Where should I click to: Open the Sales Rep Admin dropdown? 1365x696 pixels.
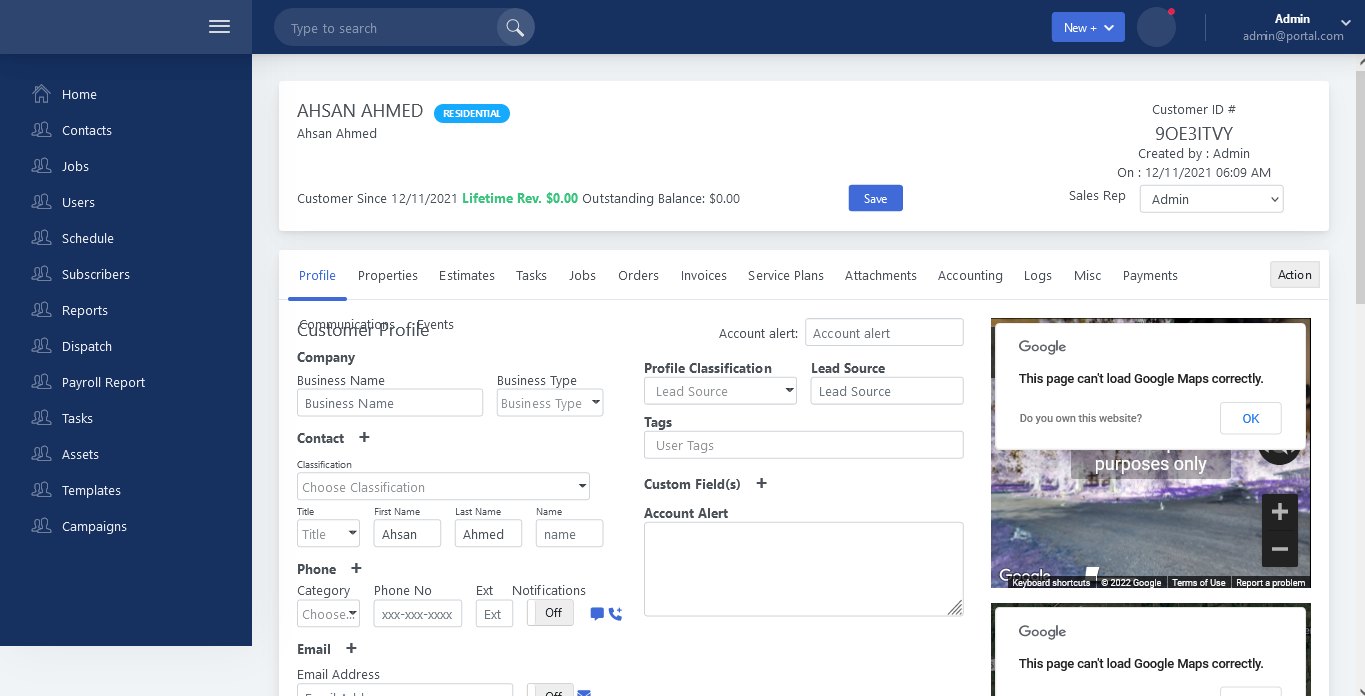[1211, 199]
